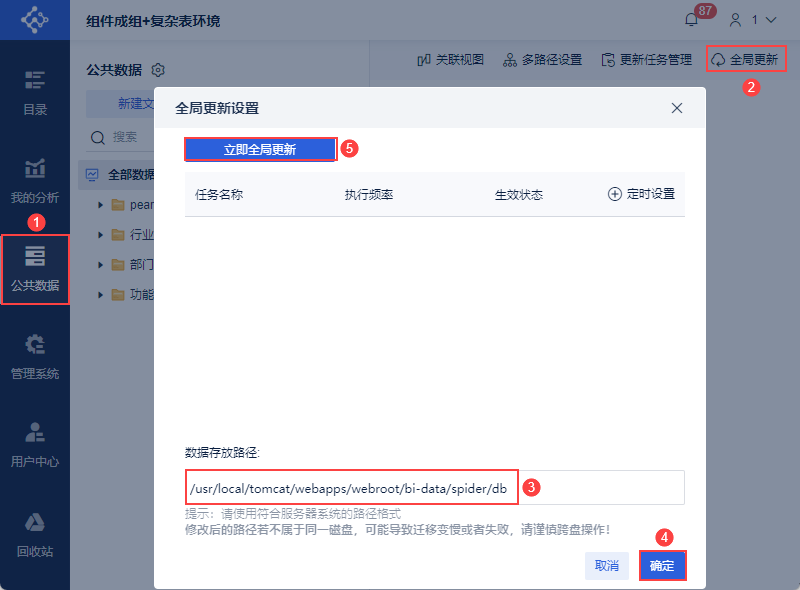Expand the 行业 folder arrow
Viewport: 800px width, 590px height.
coord(101,235)
